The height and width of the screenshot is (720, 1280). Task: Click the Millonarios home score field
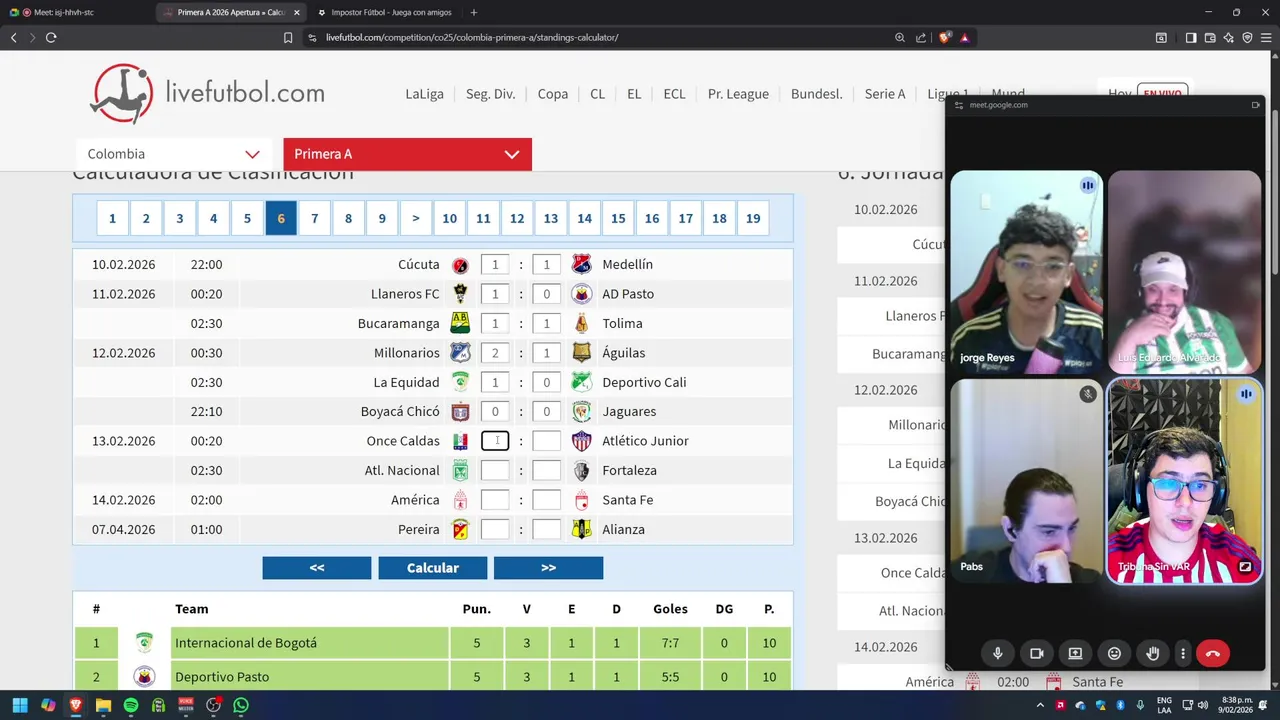[495, 352]
